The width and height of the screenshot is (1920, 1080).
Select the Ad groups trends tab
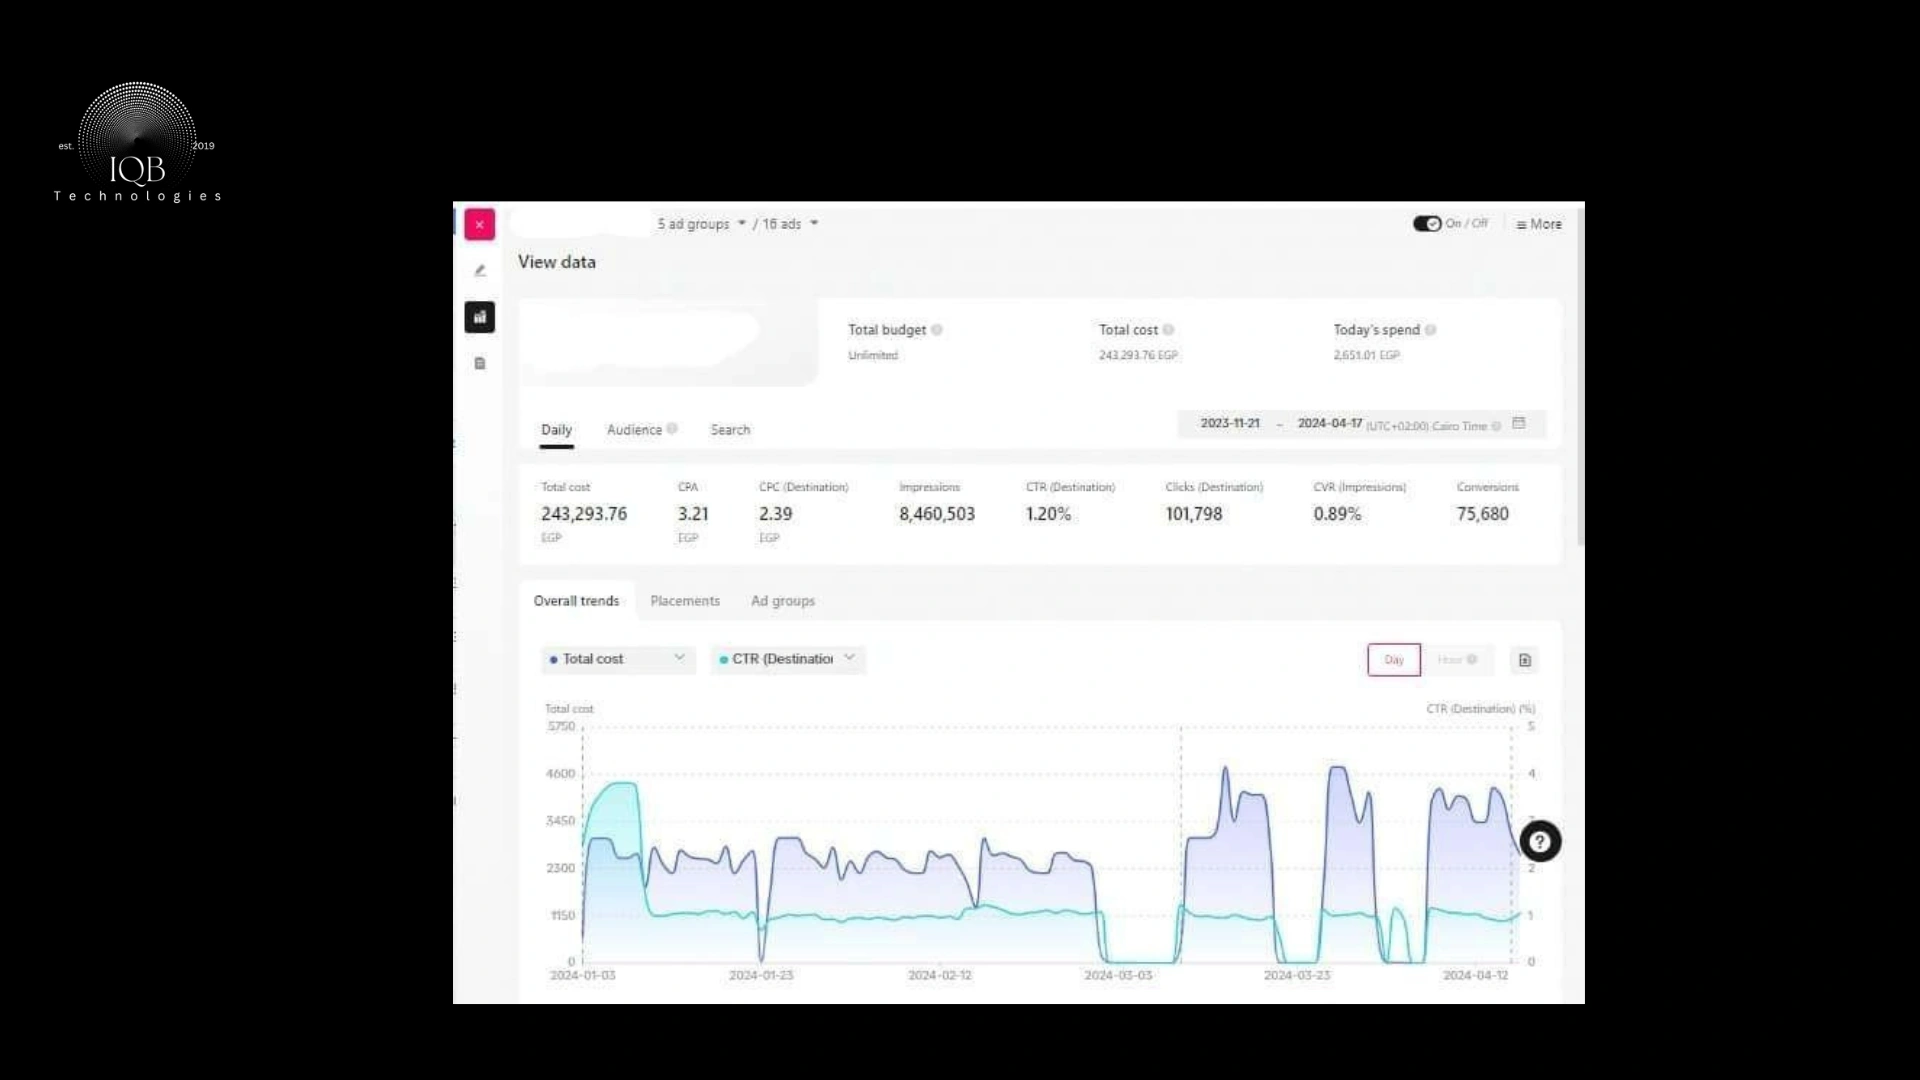pos(782,600)
